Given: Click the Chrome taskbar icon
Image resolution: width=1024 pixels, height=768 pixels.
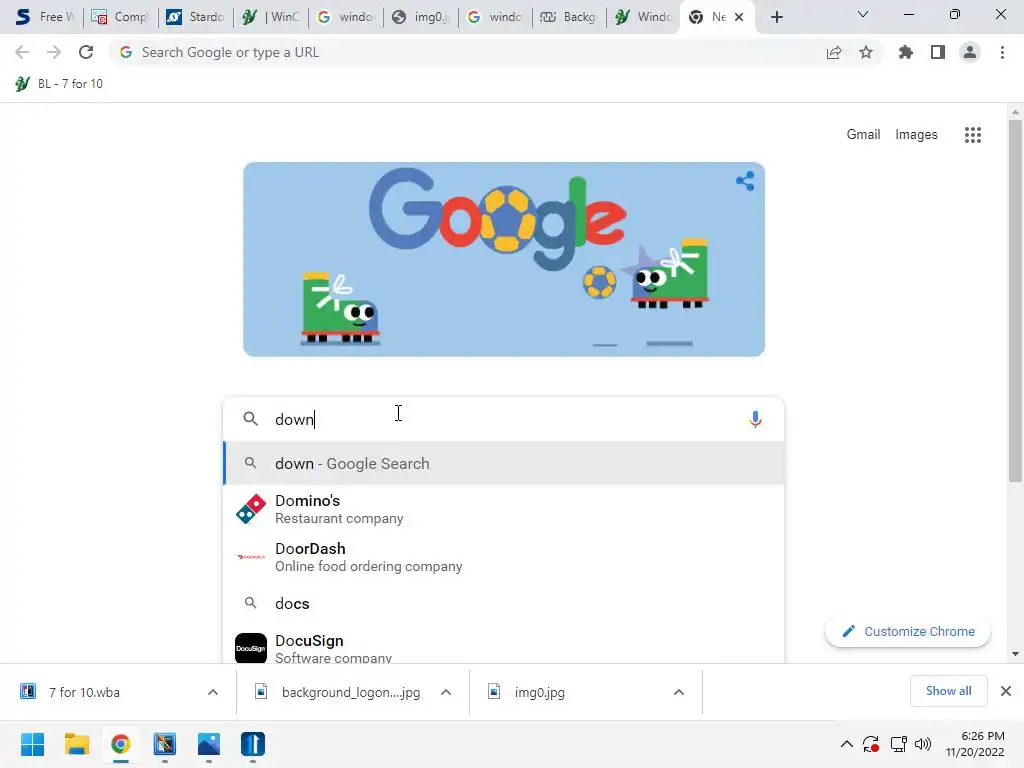Looking at the screenshot, I should 120,744.
